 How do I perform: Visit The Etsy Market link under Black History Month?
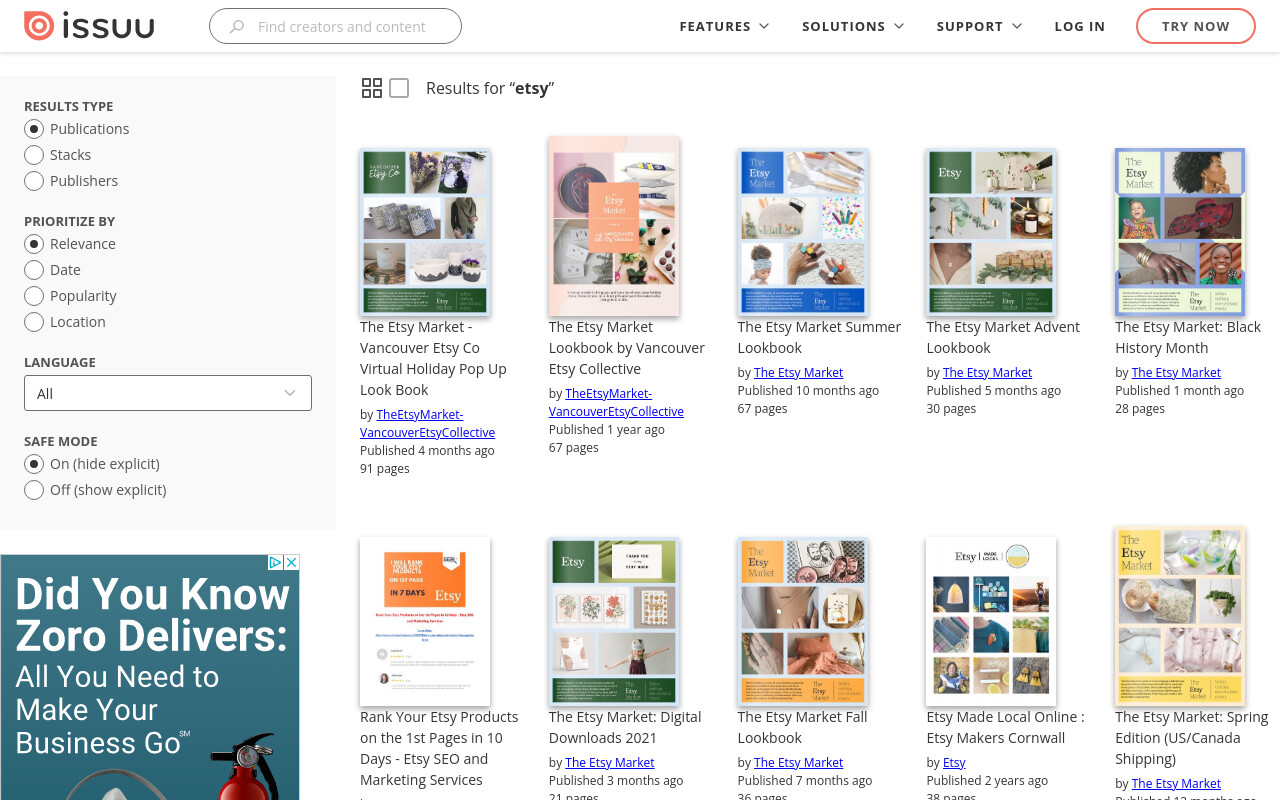1176,372
